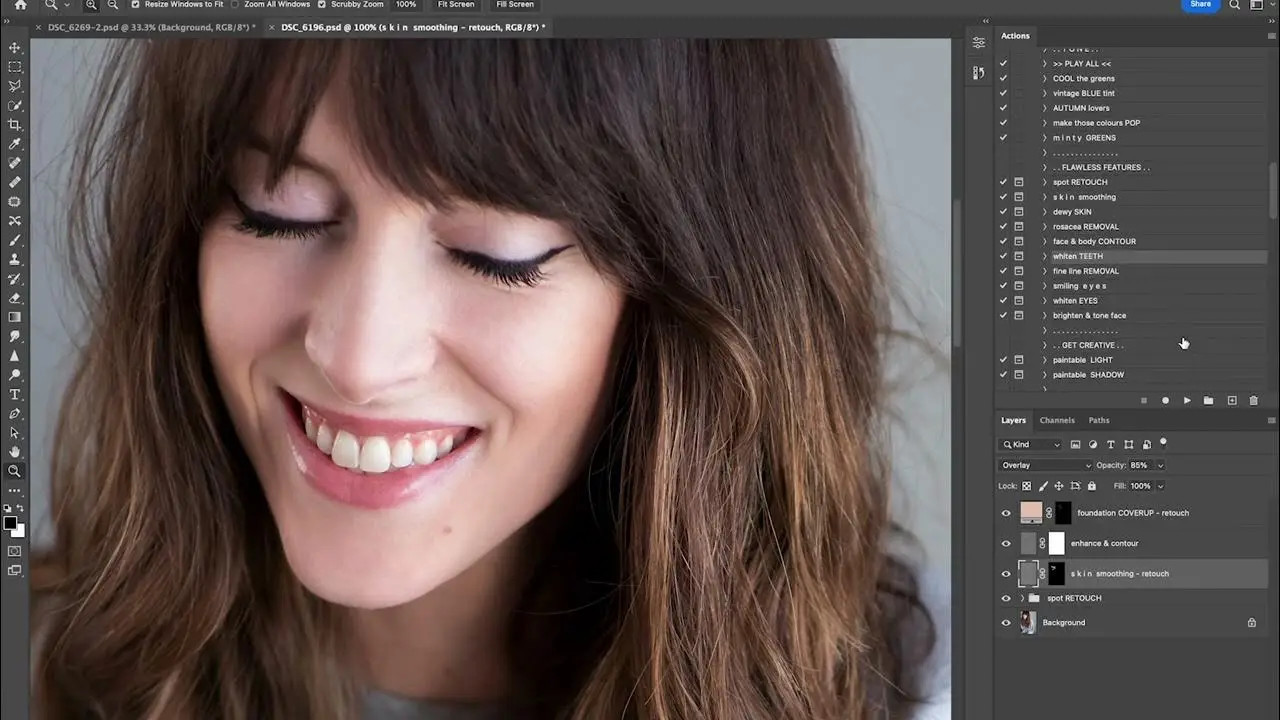The image size is (1280, 720).
Task: Select the Gradient tool
Action: coord(15,317)
